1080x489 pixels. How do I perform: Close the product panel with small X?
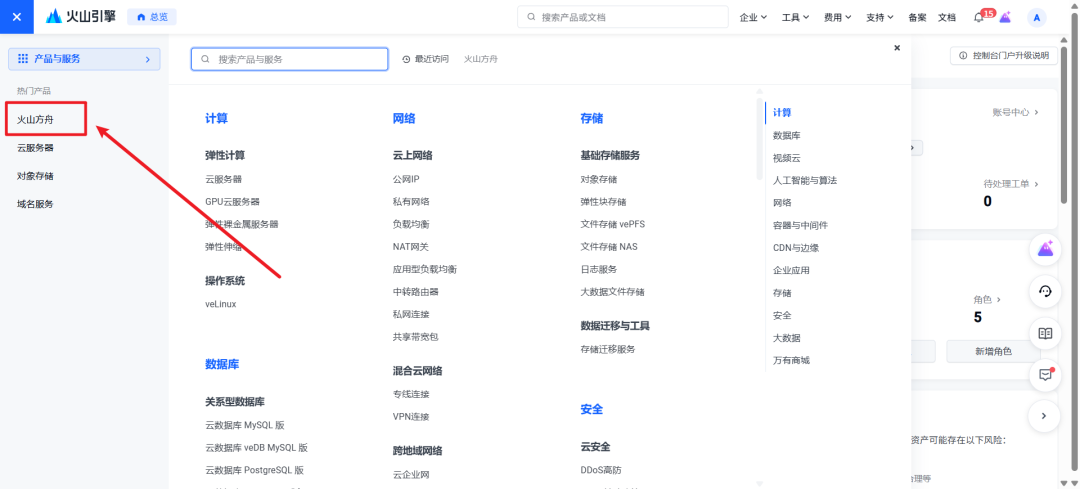(x=897, y=48)
